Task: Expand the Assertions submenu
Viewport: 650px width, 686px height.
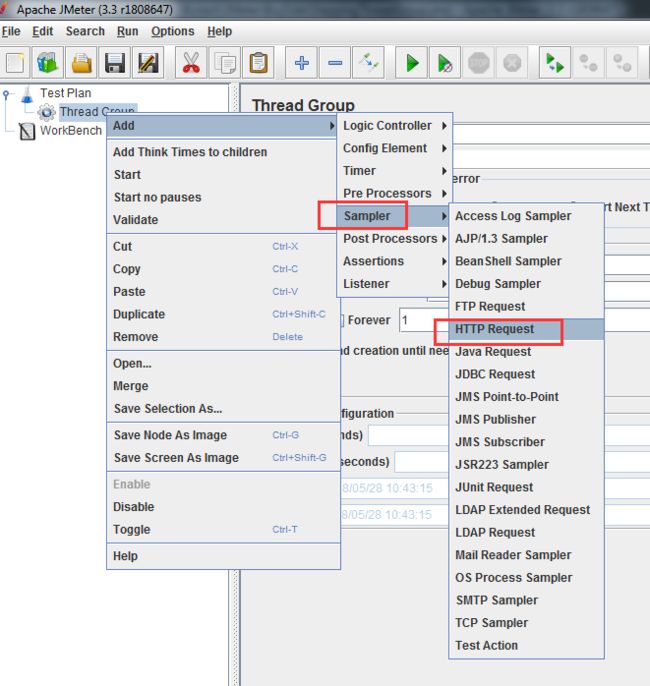Action: (x=395, y=261)
